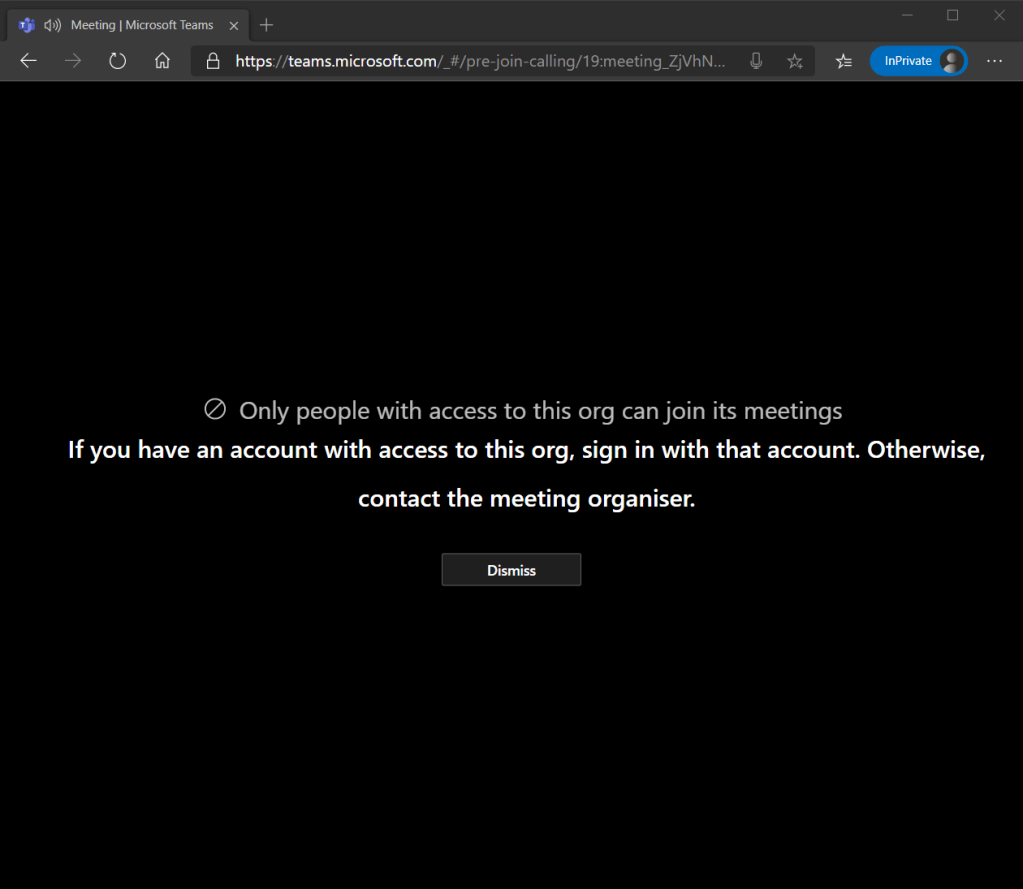Open a new tab with the plus button
The image size is (1023, 889).
pyautogui.click(x=266, y=25)
